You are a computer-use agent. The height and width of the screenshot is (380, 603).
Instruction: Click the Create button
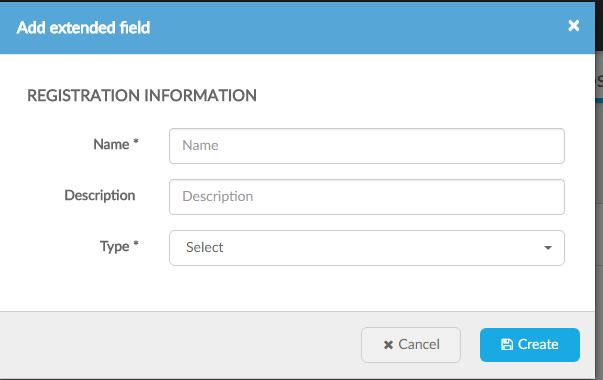530,345
